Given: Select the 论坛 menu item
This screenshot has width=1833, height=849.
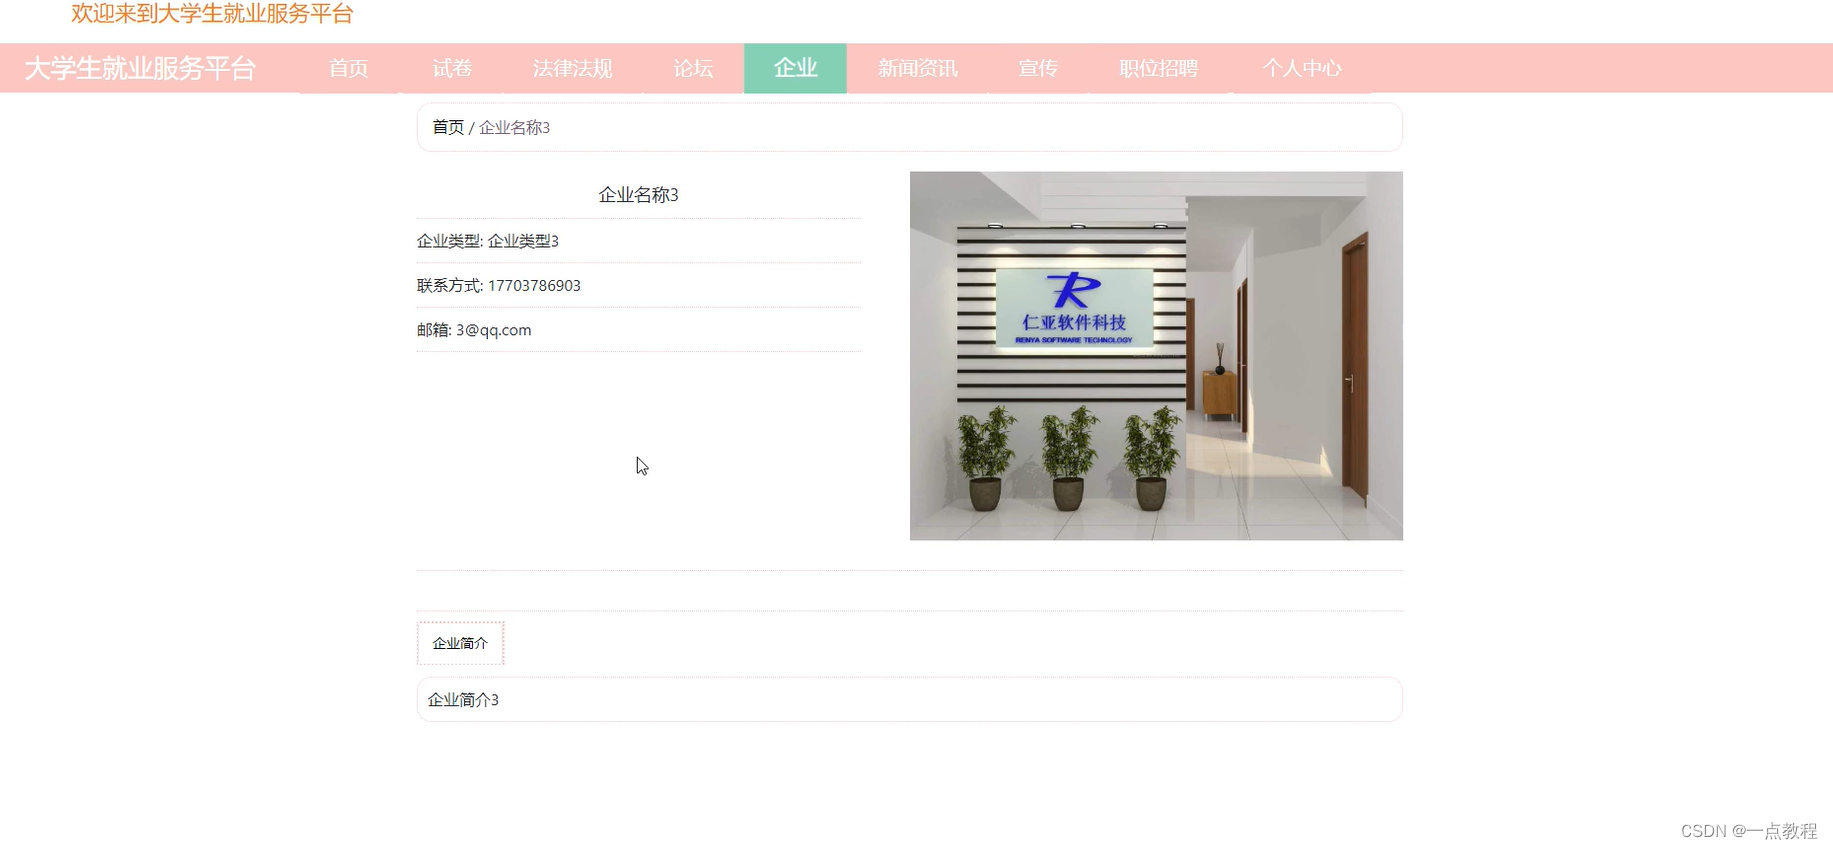Looking at the screenshot, I should (693, 68).
